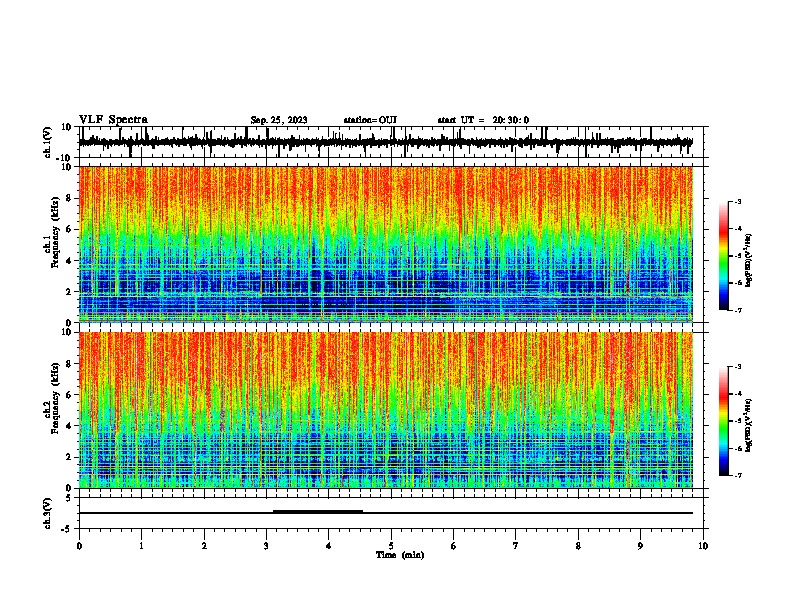Click time axis tick label "8"
This screenshot has height=612, width=792.
click(578, 546)
